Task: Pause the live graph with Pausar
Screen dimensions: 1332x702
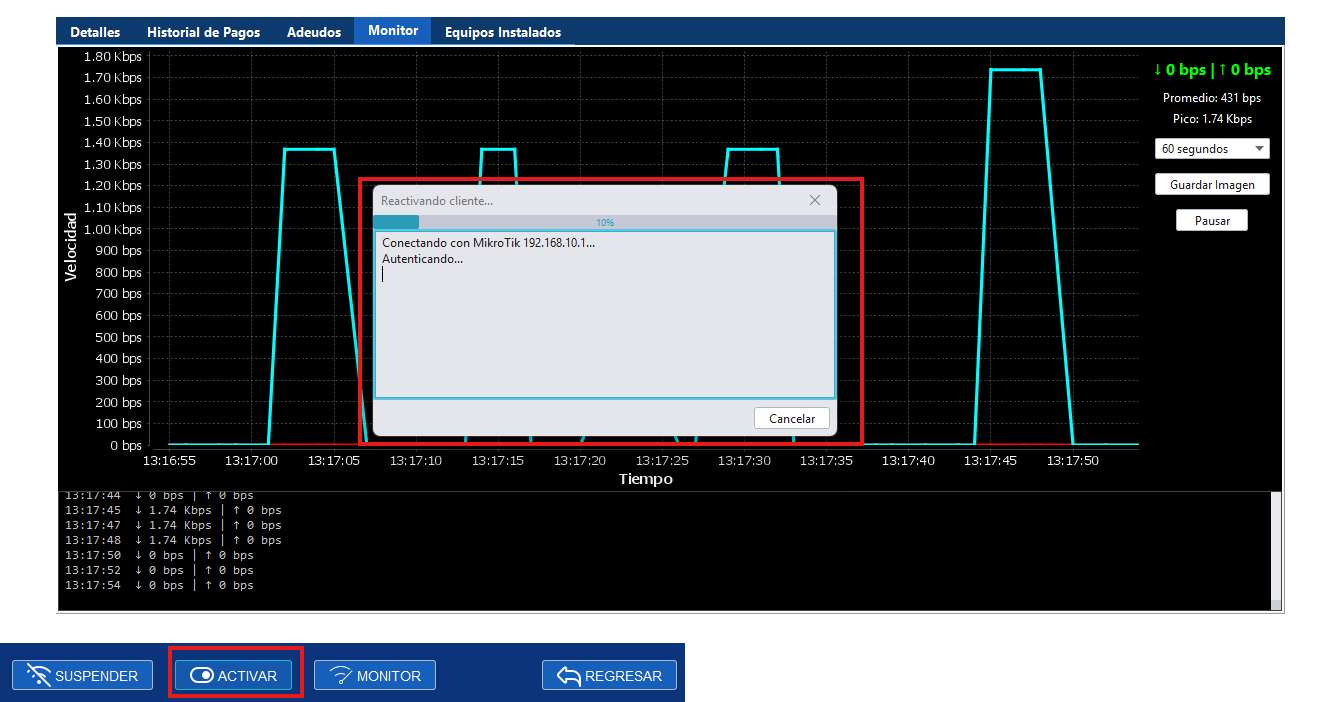Action: click(1211, 220)
